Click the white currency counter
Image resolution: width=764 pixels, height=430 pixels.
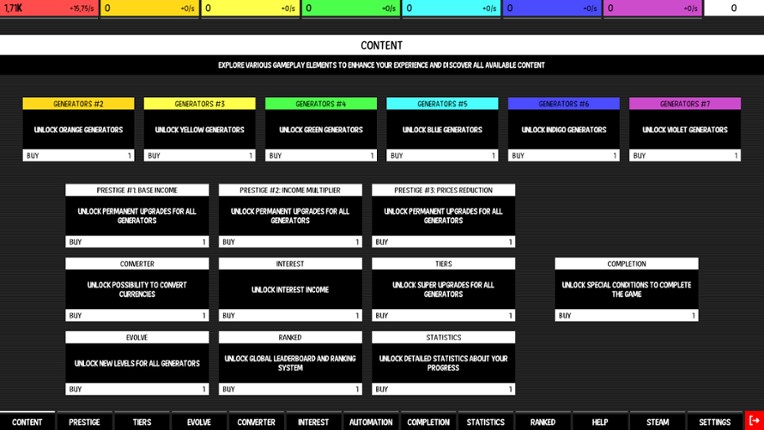pyautogui.click(x=734, y=8)
